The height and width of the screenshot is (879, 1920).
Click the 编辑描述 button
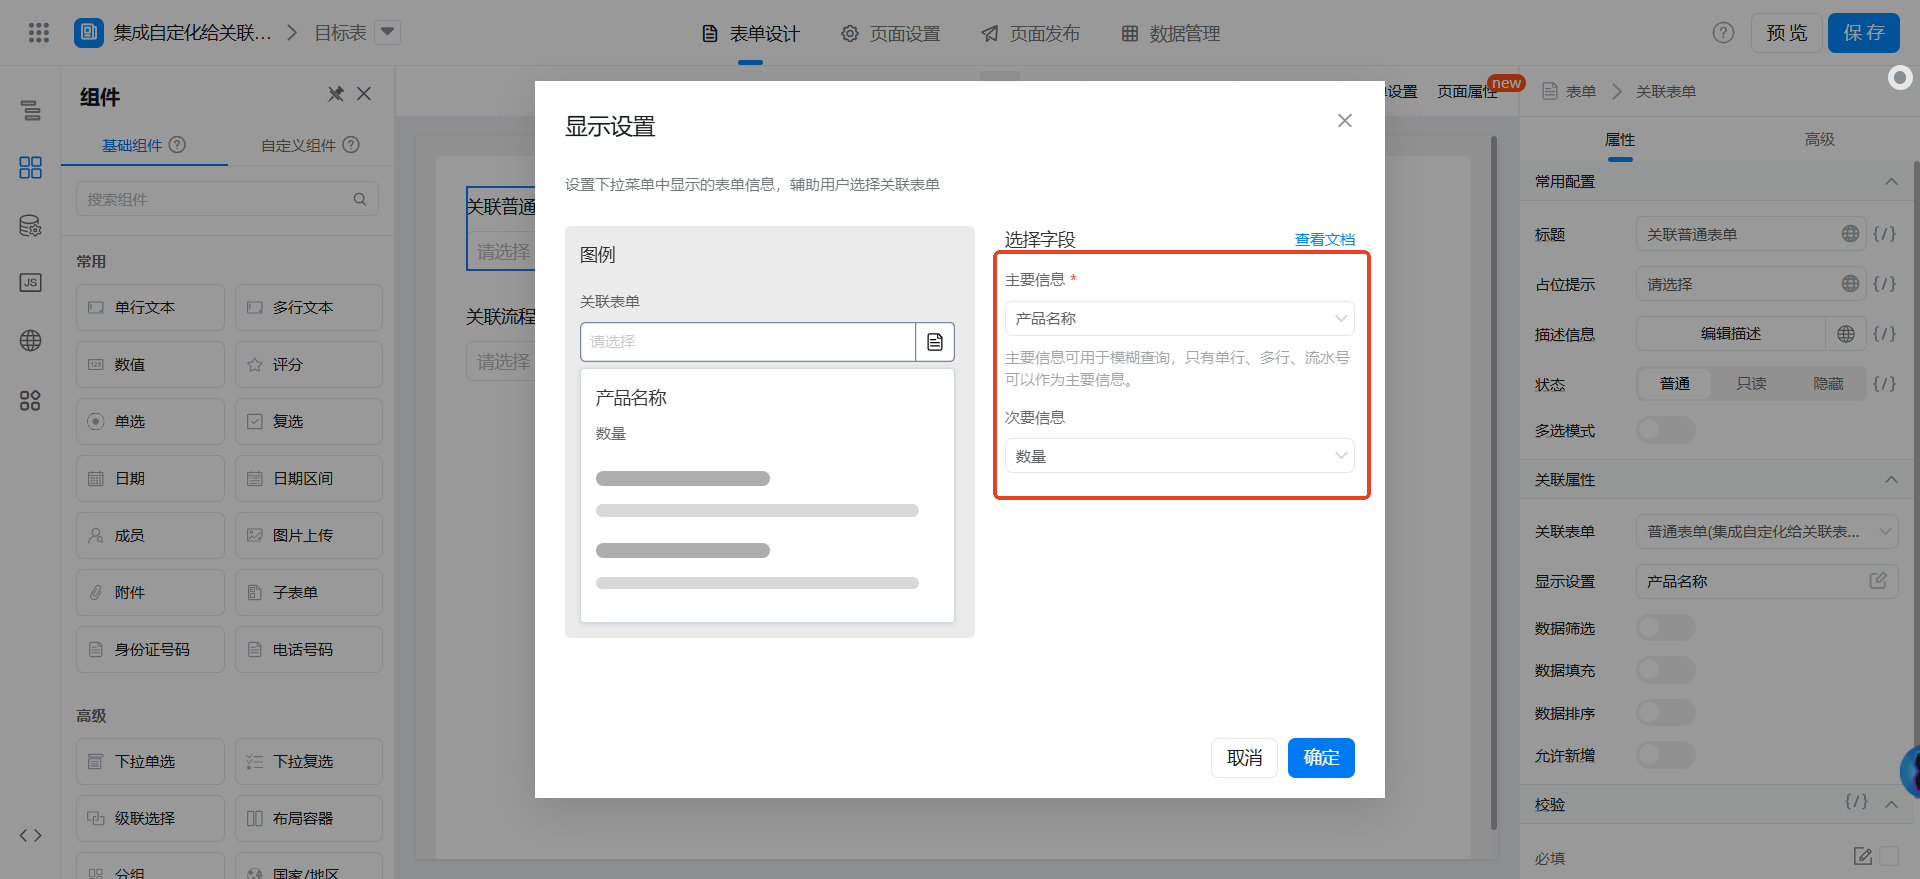tap(1731, 334)
